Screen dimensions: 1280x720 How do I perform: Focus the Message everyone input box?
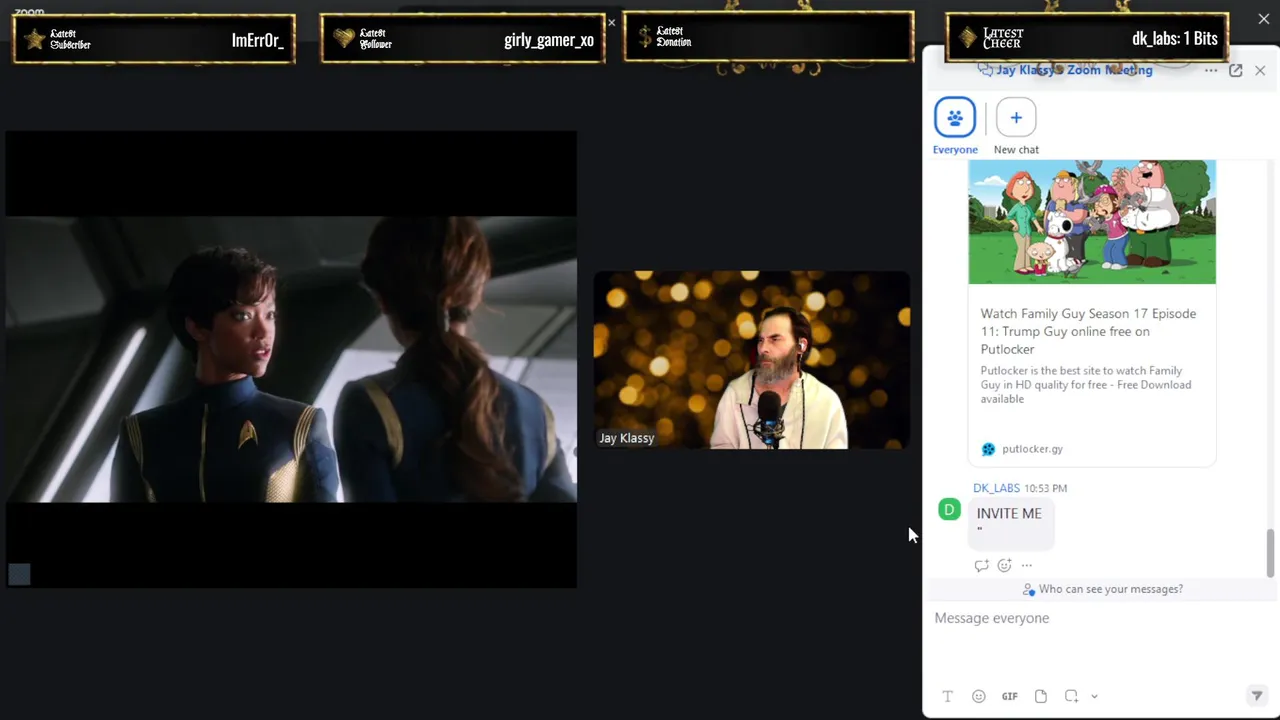pyautogui.click(x=1098, y=640)
